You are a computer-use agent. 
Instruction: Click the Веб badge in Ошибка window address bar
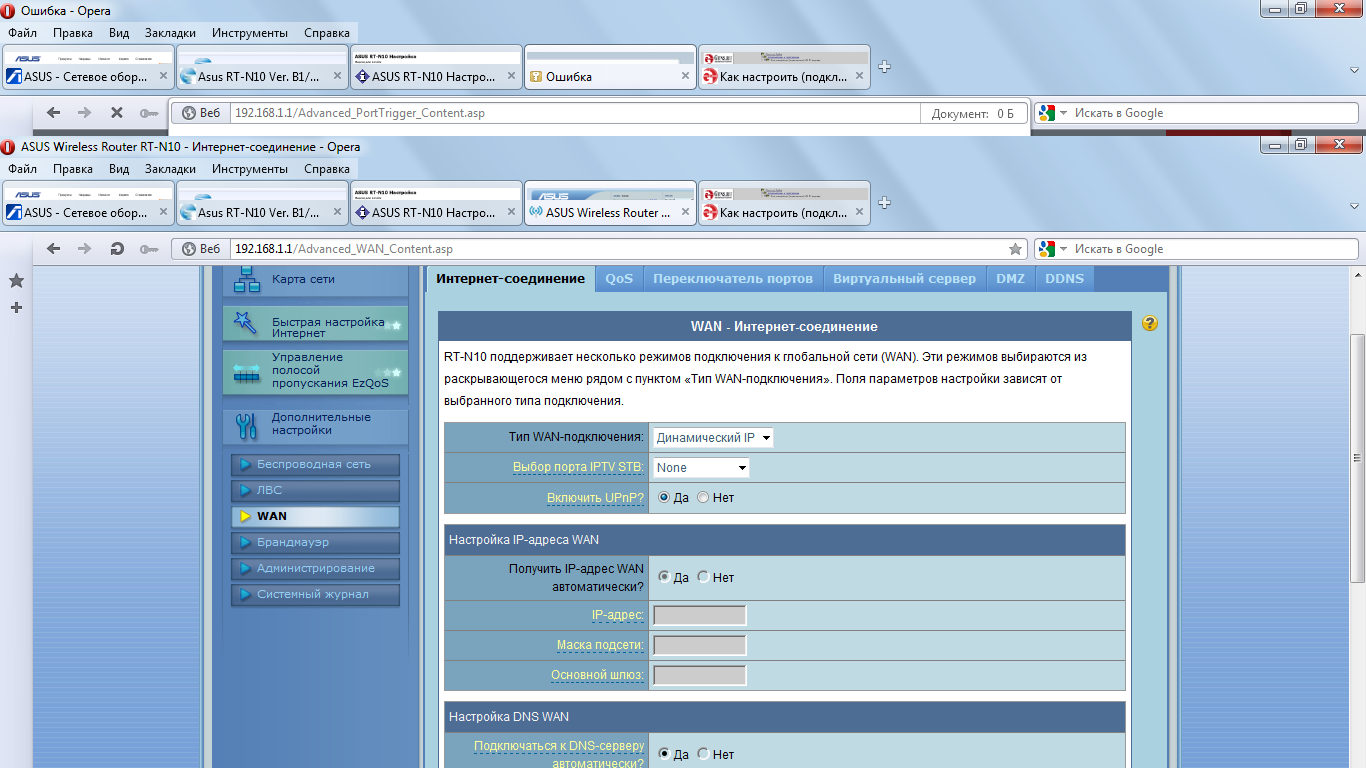pos(200,113)
